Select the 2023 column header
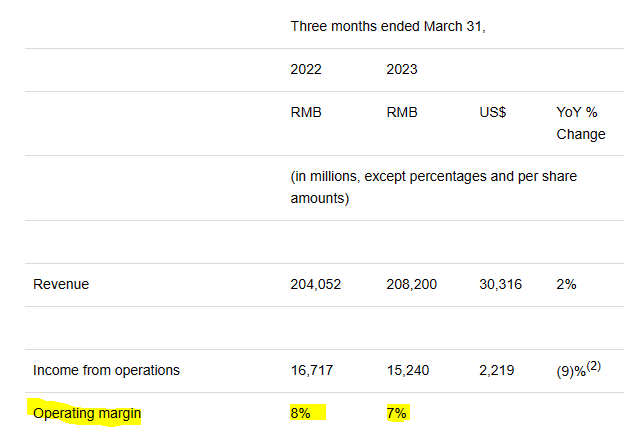Image resolution: width=624 pixels, height=432 pixels. 402,70
